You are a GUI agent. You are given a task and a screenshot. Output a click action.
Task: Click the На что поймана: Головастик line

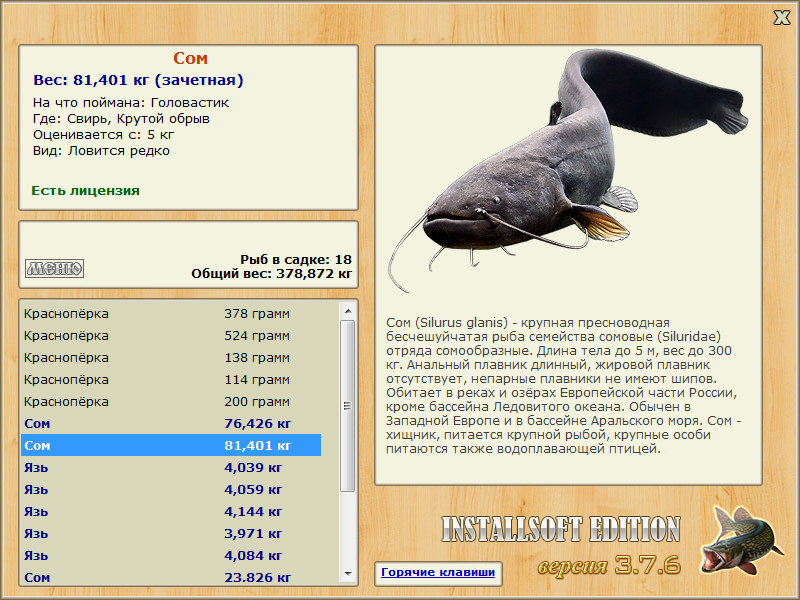[131, 103]
